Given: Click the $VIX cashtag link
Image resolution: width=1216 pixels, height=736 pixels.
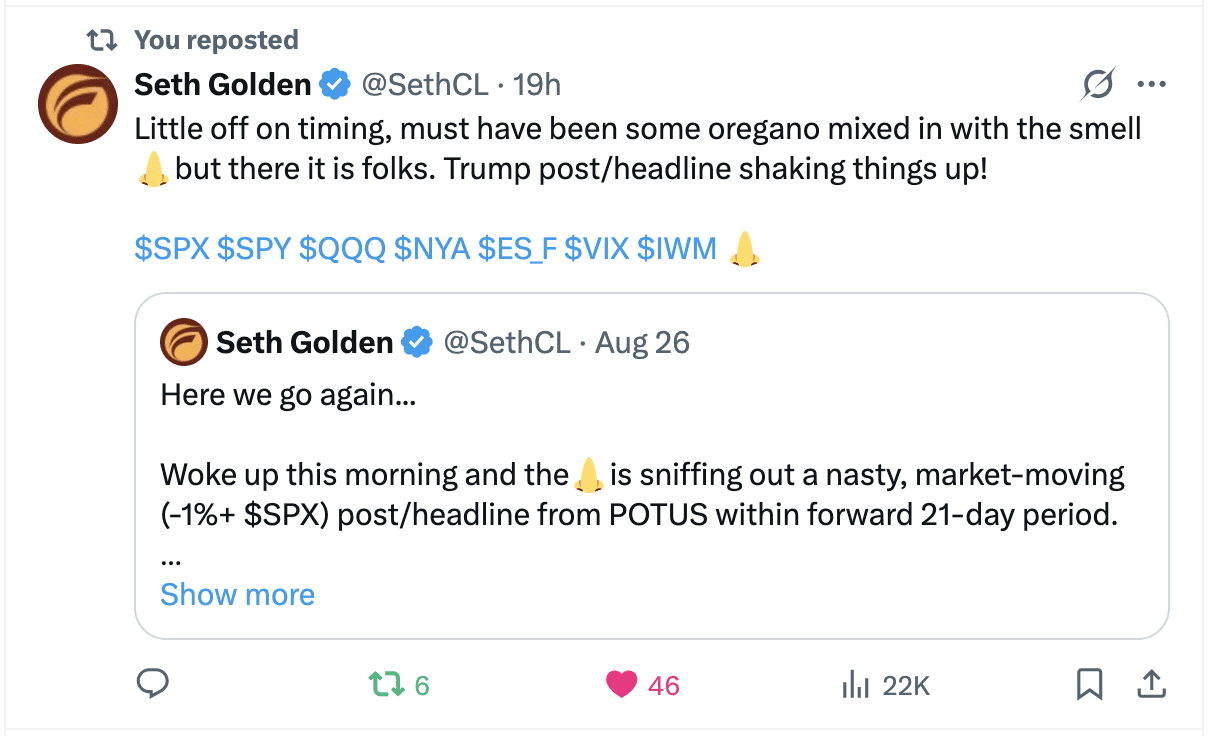Looking at the screenshot, I should tap(596, 248).
